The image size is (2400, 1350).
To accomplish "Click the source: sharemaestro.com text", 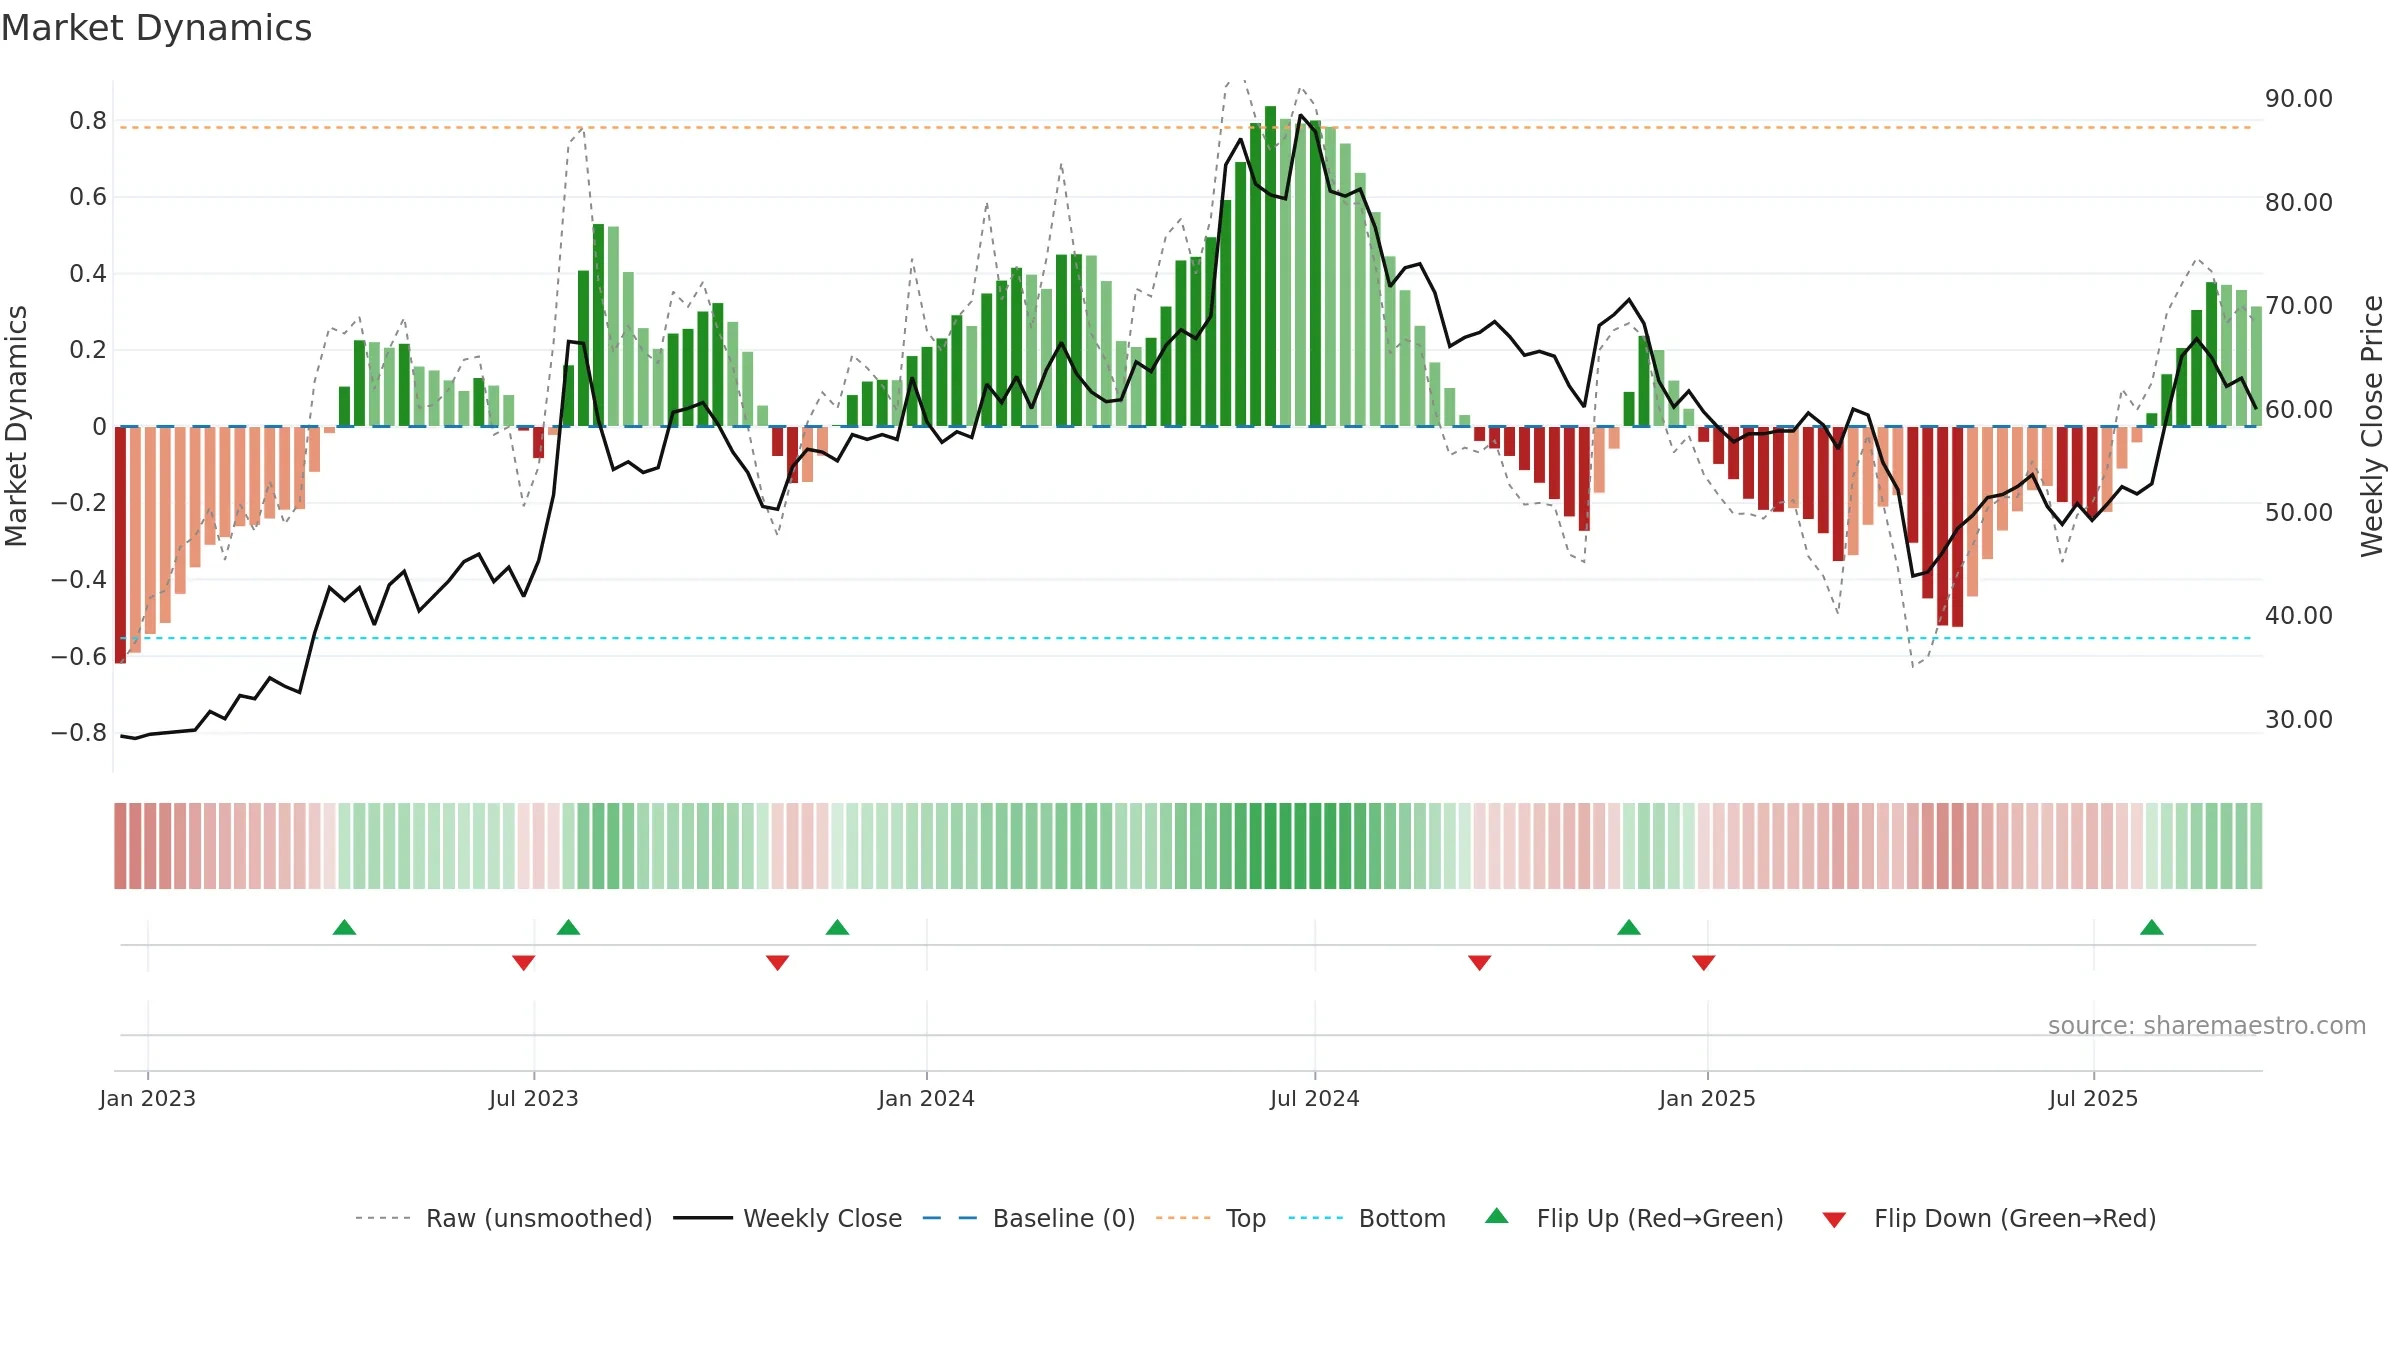I will [x=2206, y=1025].
